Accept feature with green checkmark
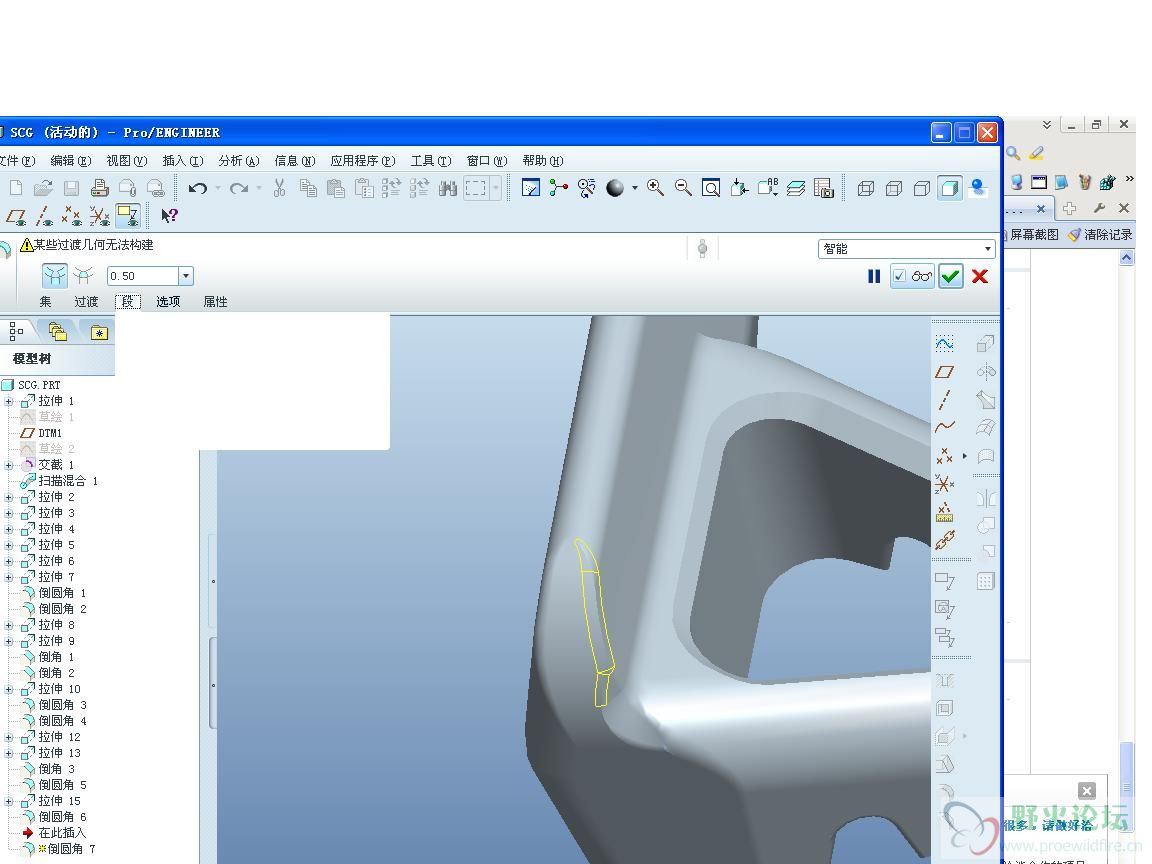 point(951,276)
